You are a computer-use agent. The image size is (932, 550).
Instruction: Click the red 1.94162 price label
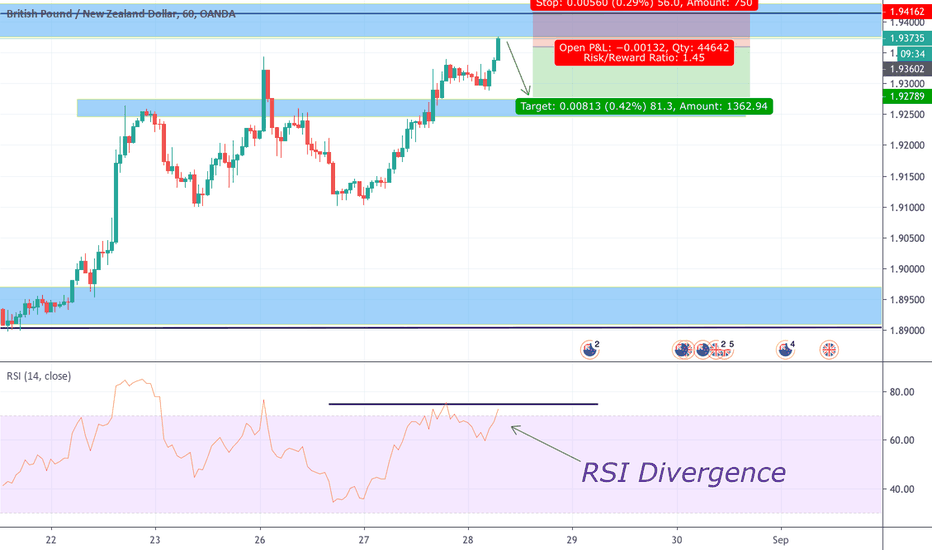(x=907, y=11)
